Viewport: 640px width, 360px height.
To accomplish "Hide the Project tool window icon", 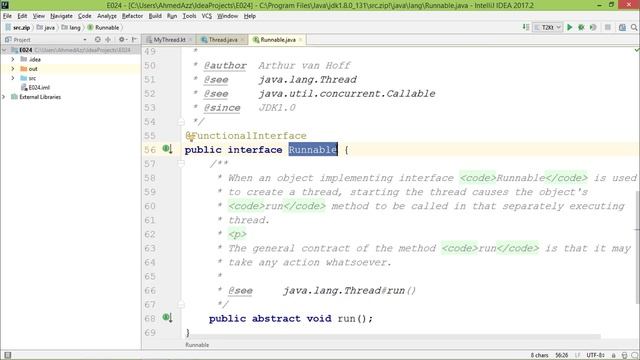I will (x=134, y=40).
